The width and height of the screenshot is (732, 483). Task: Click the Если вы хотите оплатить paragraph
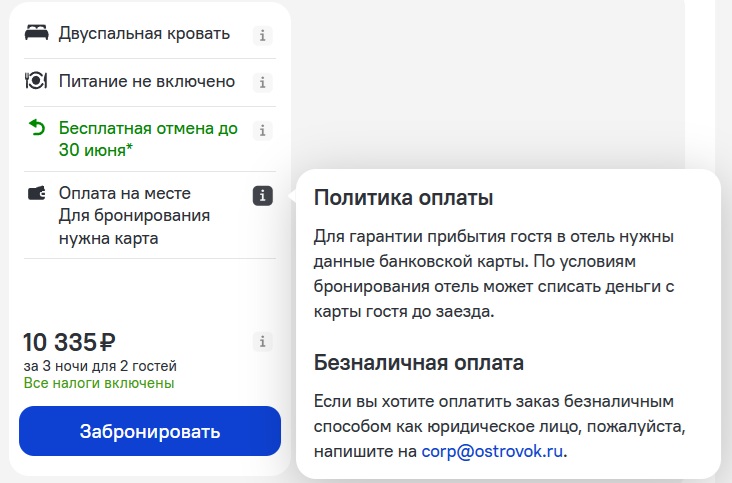pos(500,426)
